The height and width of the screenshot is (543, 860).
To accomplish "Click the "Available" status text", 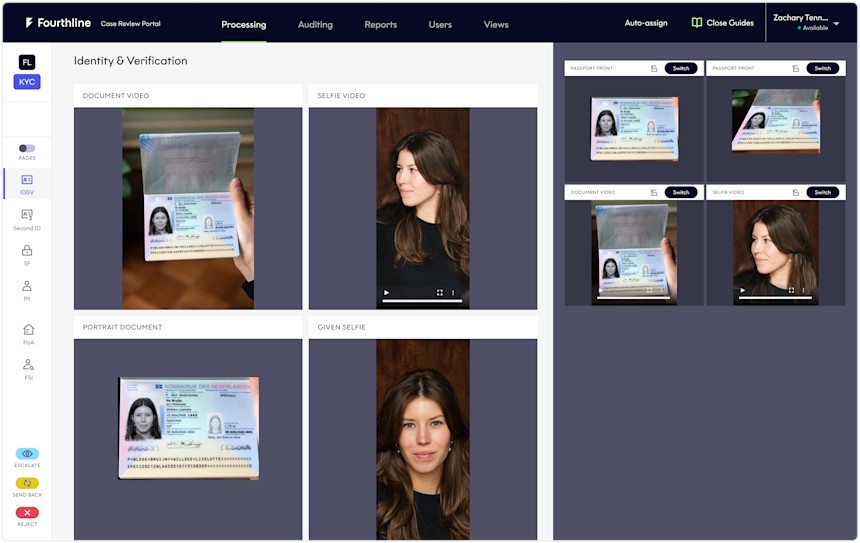I will coord(815,27).
